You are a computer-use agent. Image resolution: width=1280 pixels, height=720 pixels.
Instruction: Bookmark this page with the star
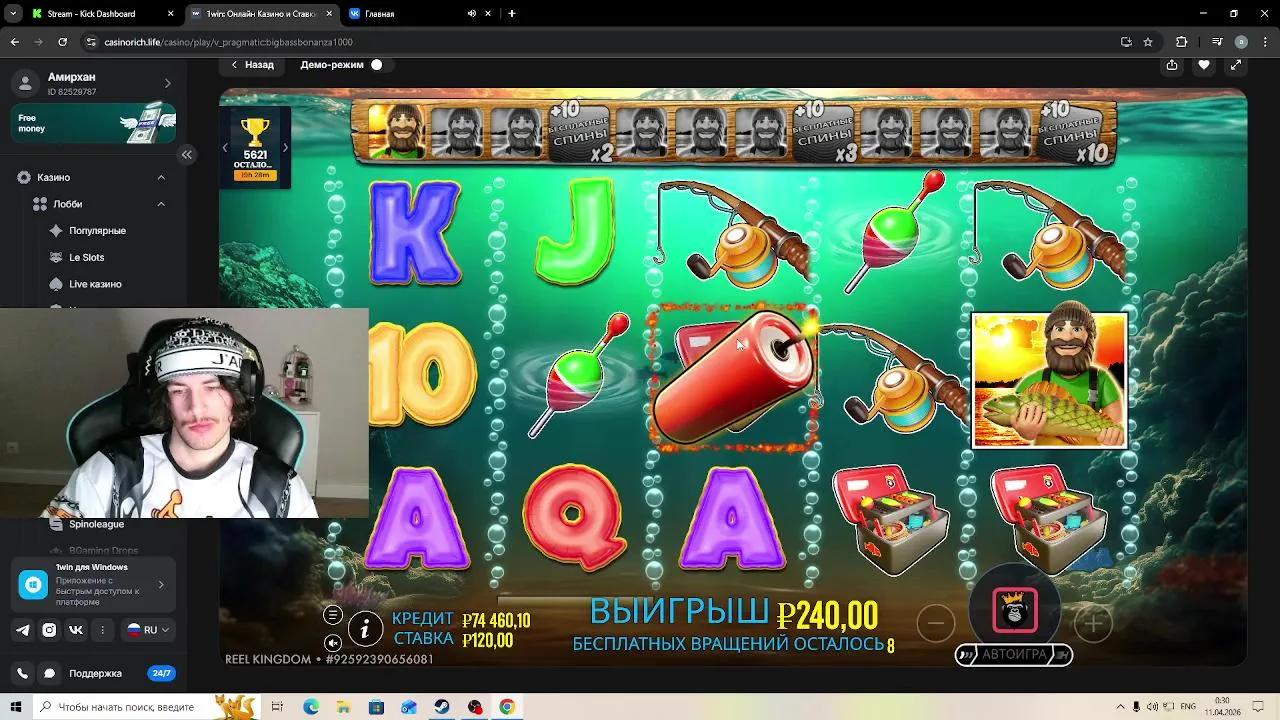point(1148,42)
